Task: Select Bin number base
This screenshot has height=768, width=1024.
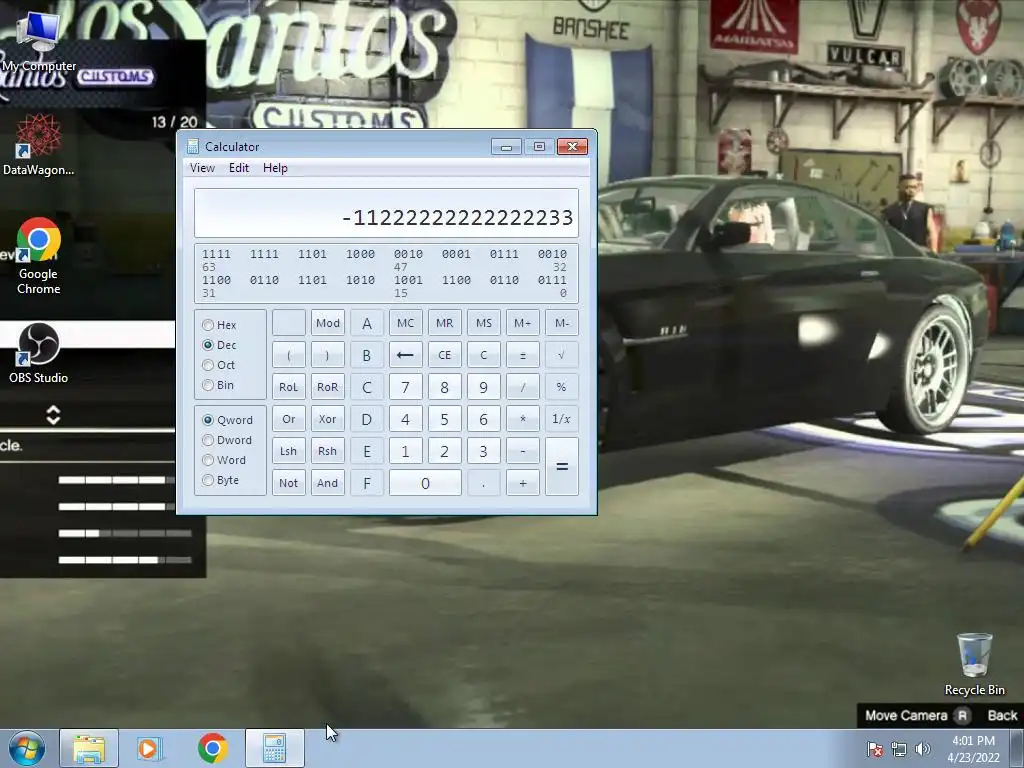Action: click(218, 385)
